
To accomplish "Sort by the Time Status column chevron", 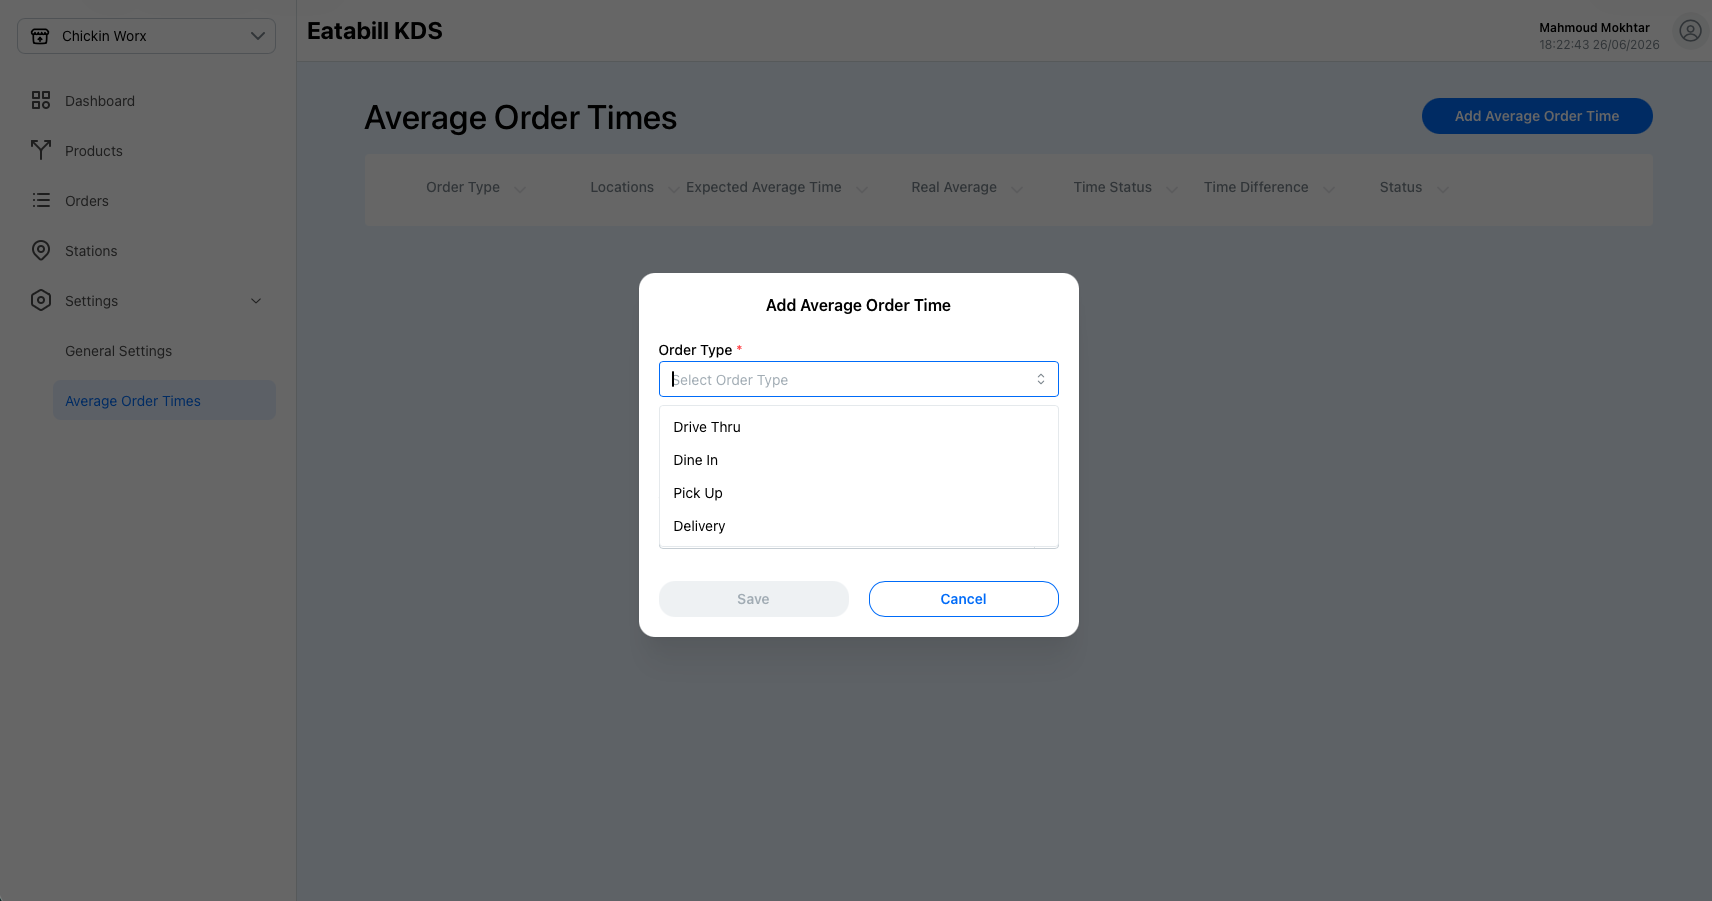I will coord(1172,189).
